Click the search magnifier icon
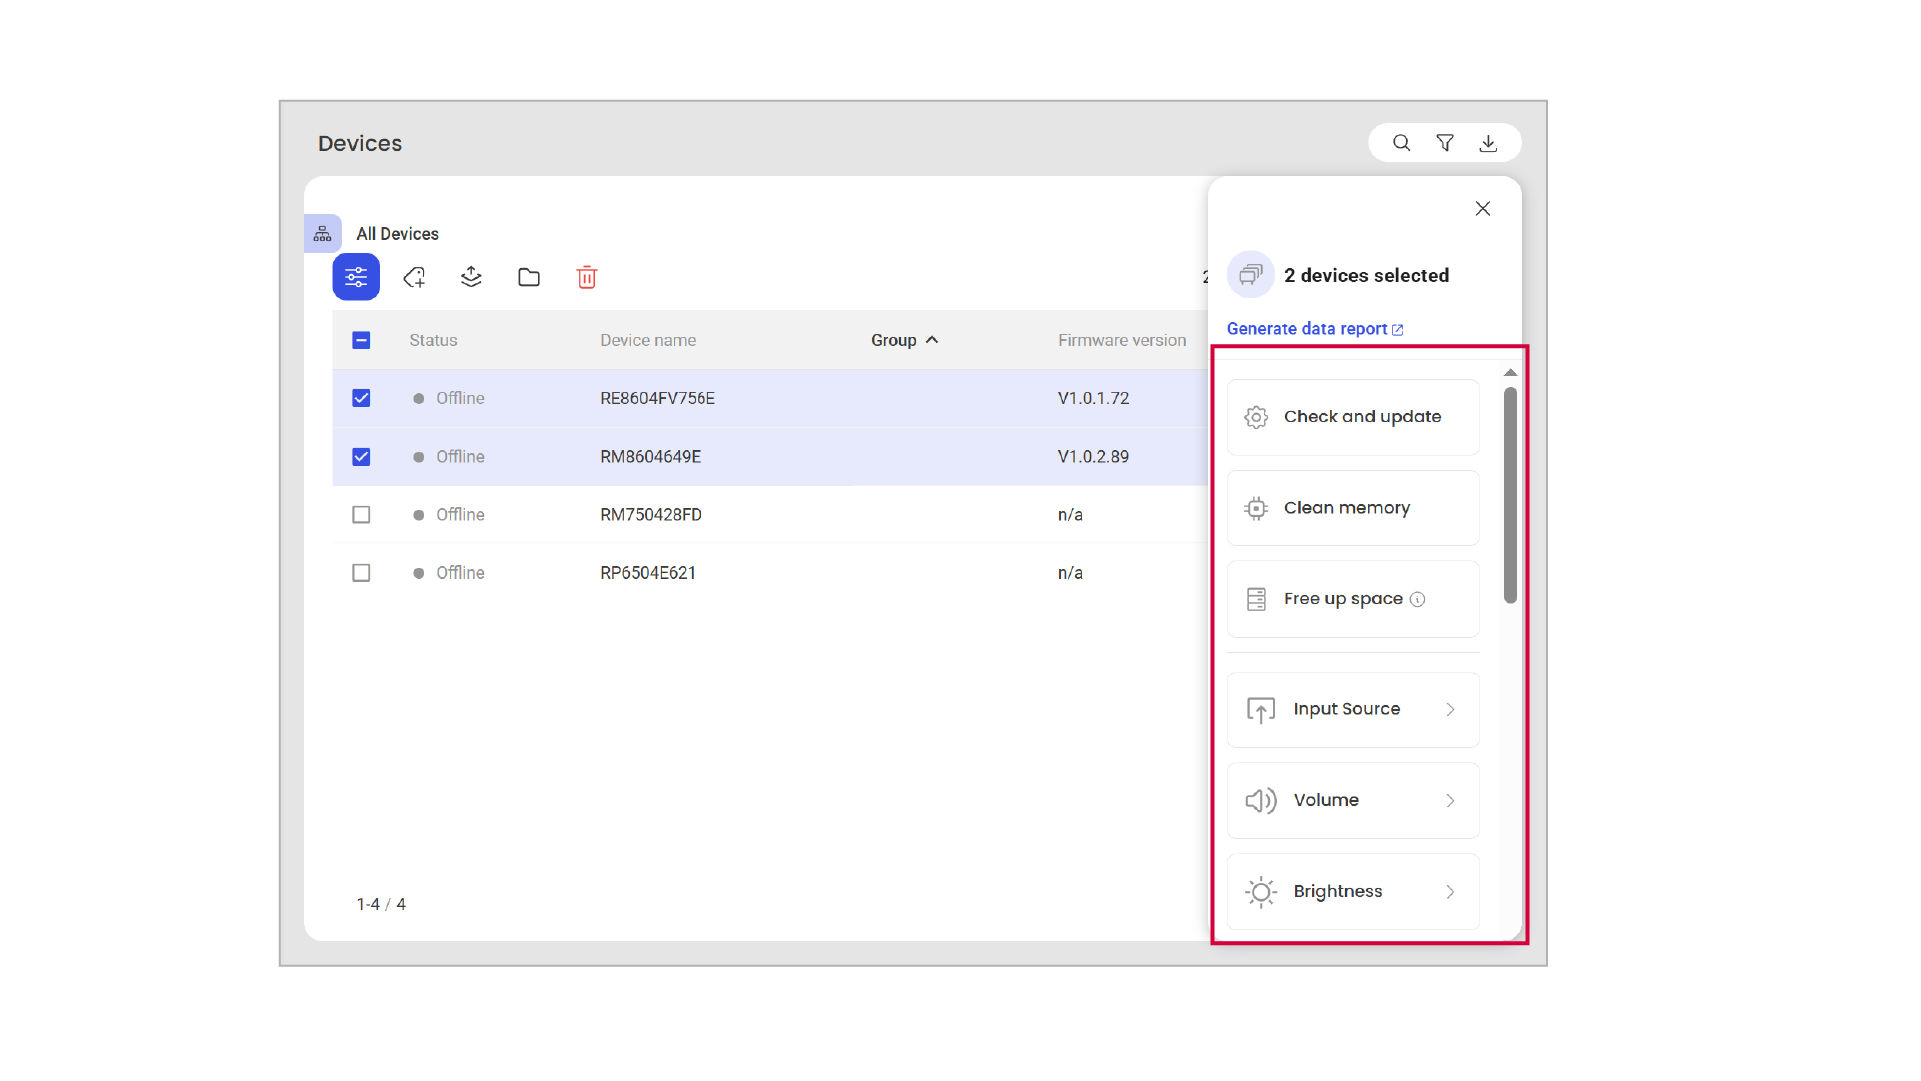Screen dimensions: 1921x1081 1401,143
